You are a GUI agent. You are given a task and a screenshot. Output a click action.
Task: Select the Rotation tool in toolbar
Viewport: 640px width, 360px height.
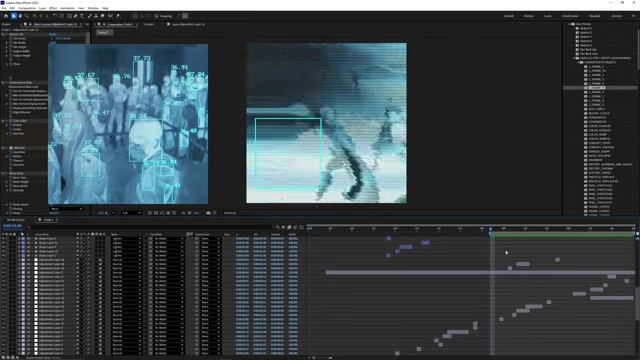coord(55,16)
